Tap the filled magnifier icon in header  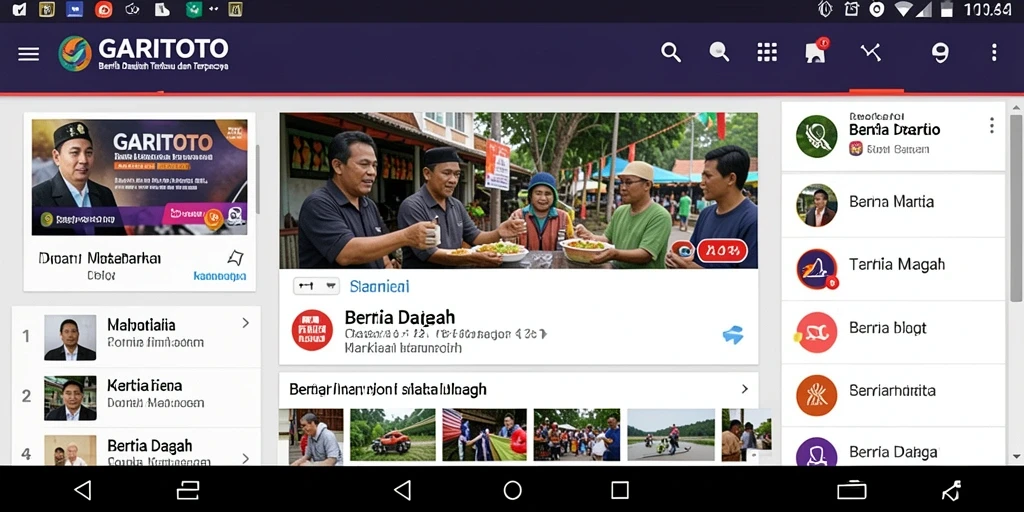pos(719,52)
